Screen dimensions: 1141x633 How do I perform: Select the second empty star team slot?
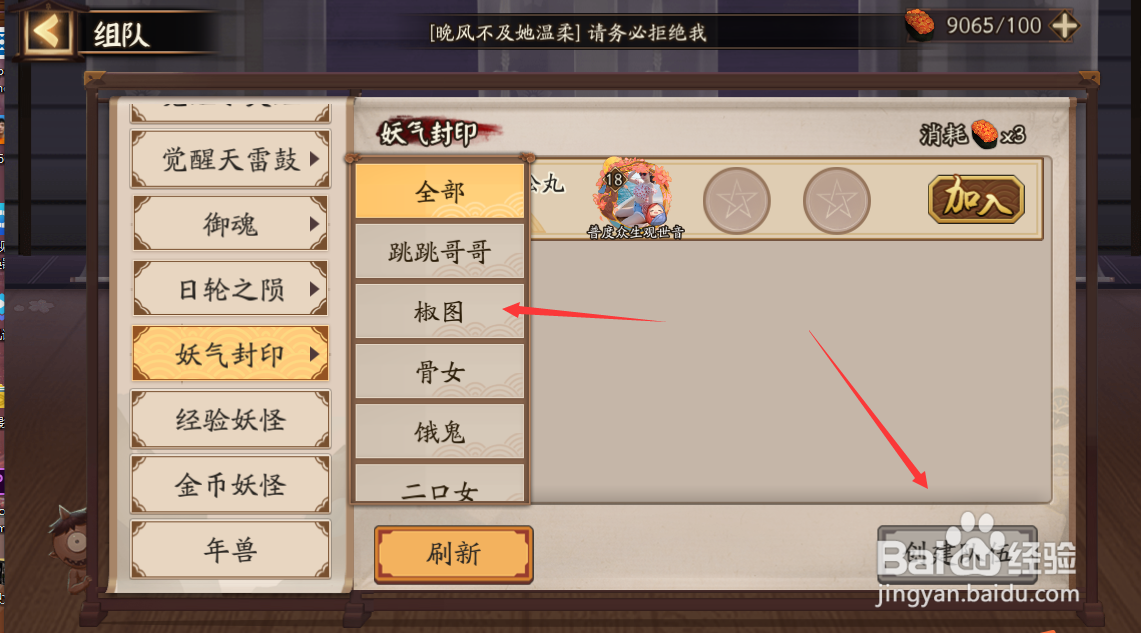tap(837, 201)
